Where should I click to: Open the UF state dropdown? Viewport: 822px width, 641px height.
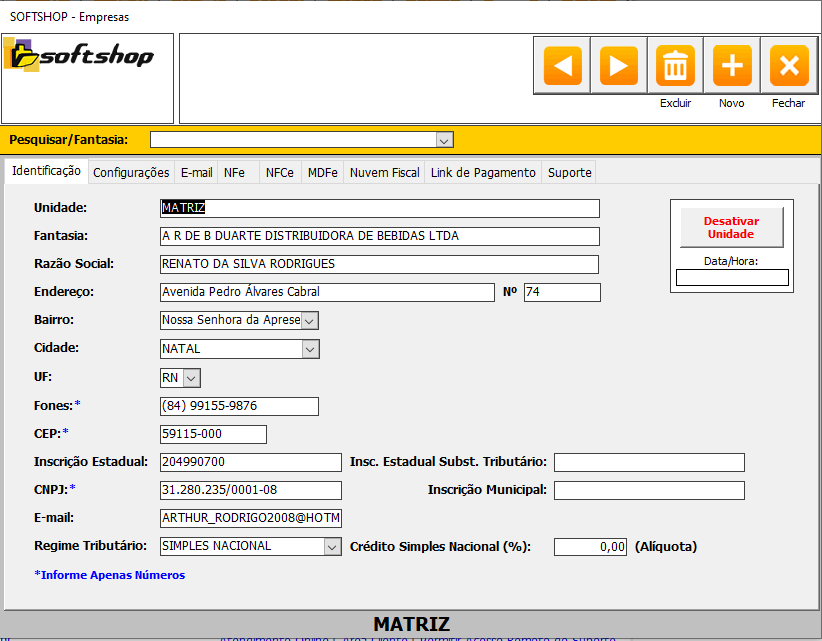(x=192, y=378)
